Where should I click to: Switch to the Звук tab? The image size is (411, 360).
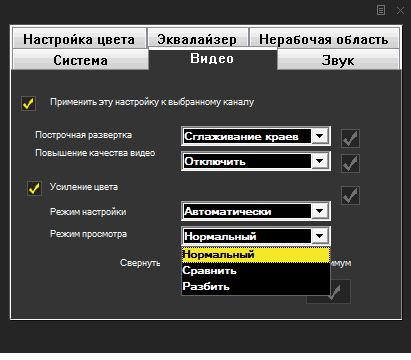(x=338, y=60)
